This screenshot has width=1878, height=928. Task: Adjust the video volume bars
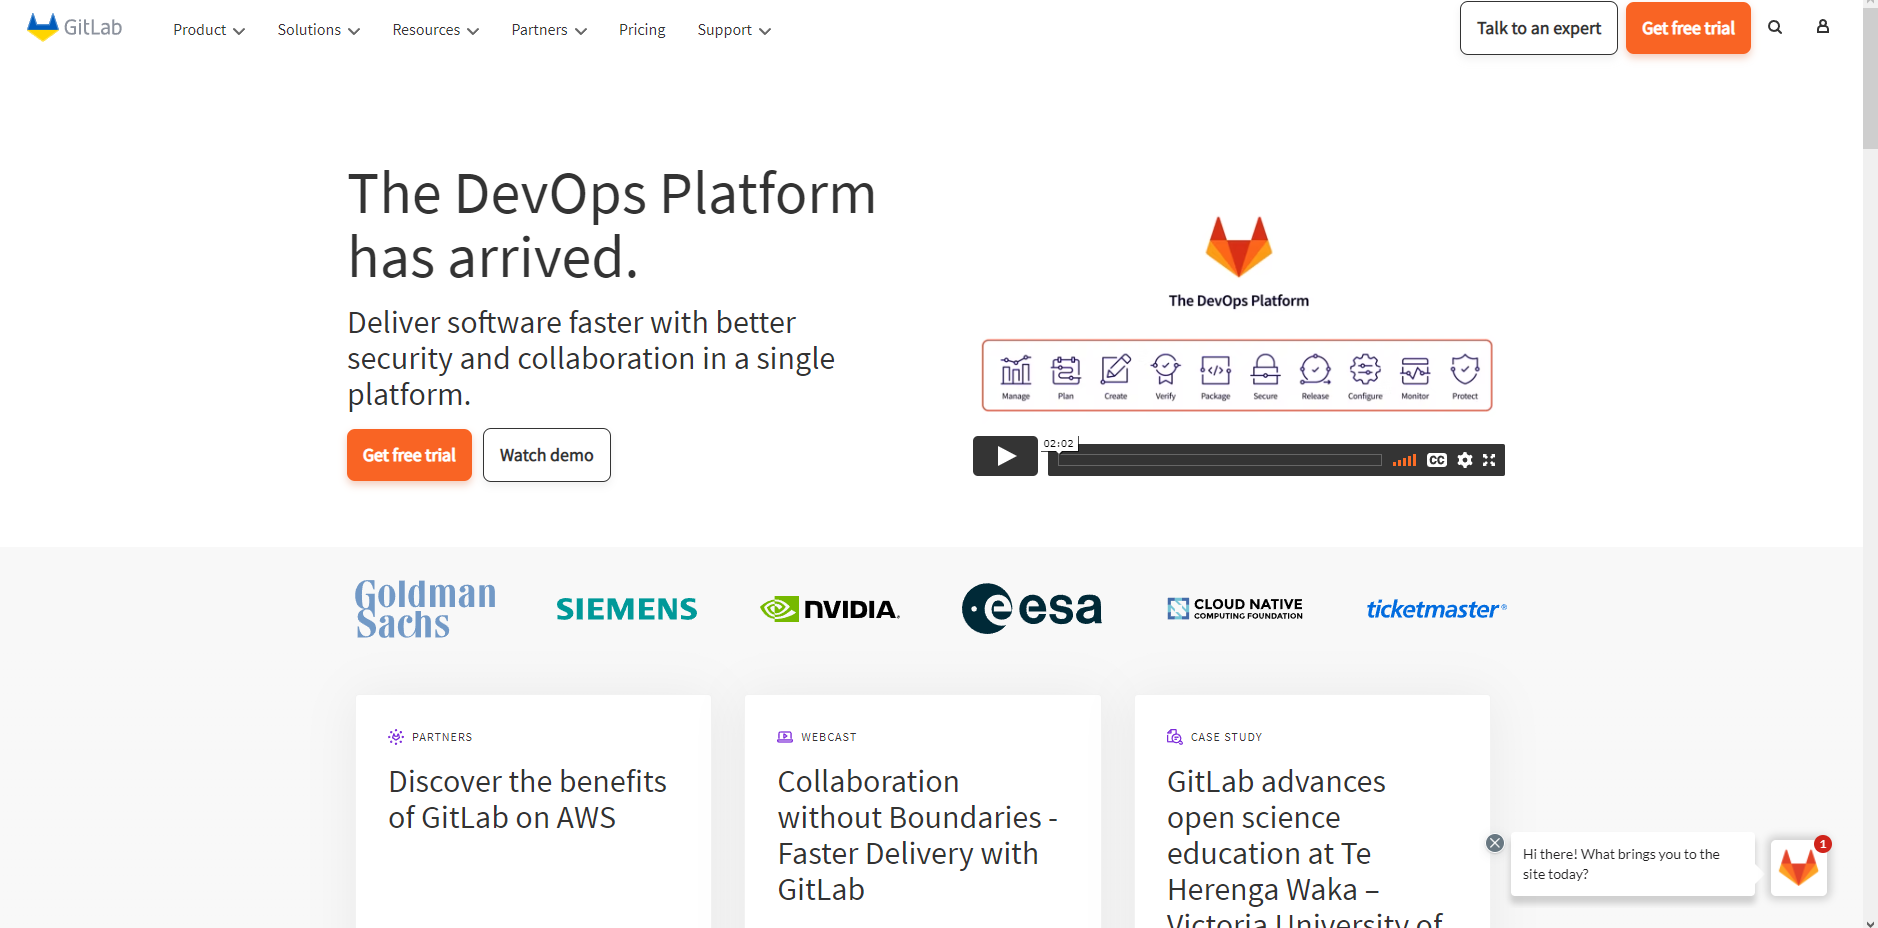(1404, 460)
